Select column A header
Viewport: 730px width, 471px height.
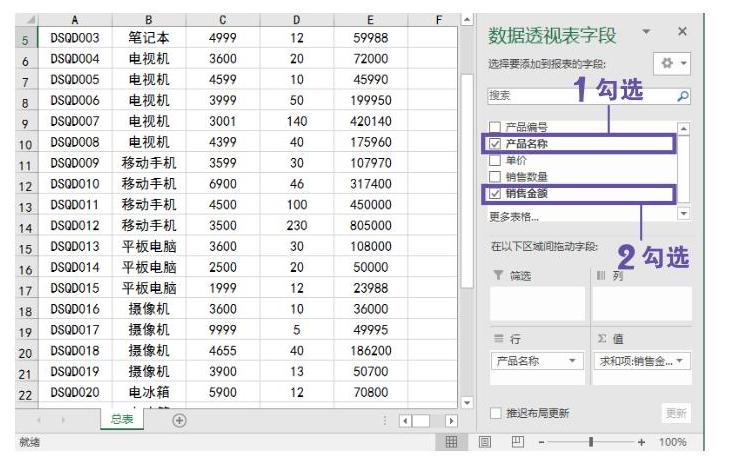pyautogui.click(x=74, y=20)
